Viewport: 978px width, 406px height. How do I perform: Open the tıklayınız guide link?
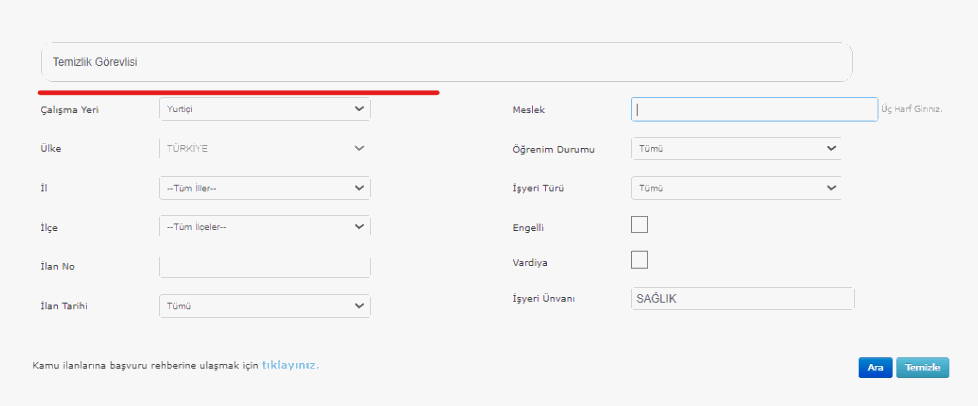289,366
